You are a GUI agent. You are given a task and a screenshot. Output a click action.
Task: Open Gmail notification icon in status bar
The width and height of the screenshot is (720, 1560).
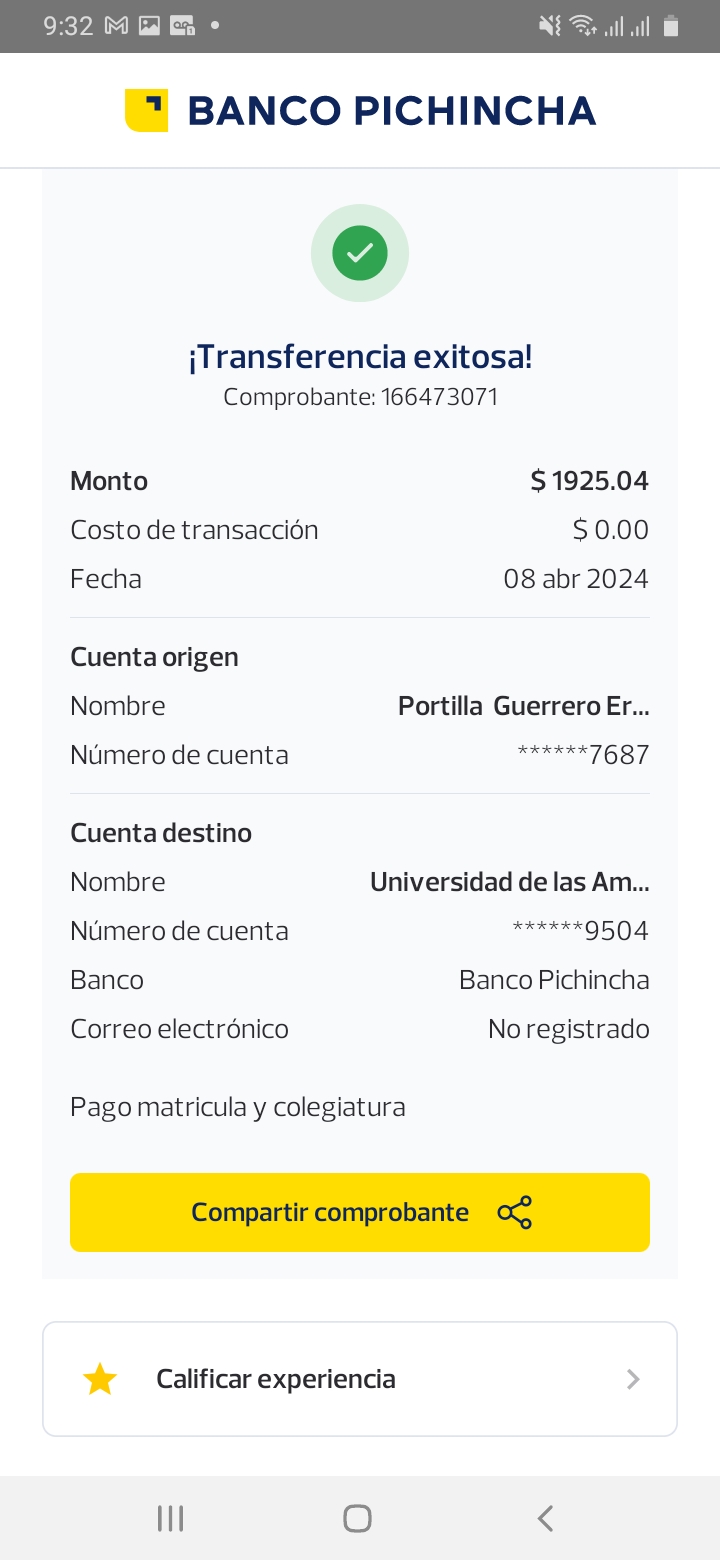116,26
